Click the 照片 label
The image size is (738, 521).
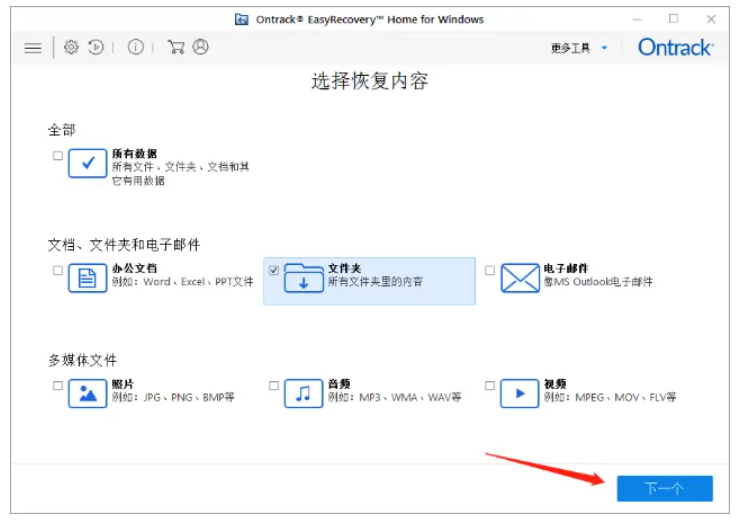click(x=123, y=384)
